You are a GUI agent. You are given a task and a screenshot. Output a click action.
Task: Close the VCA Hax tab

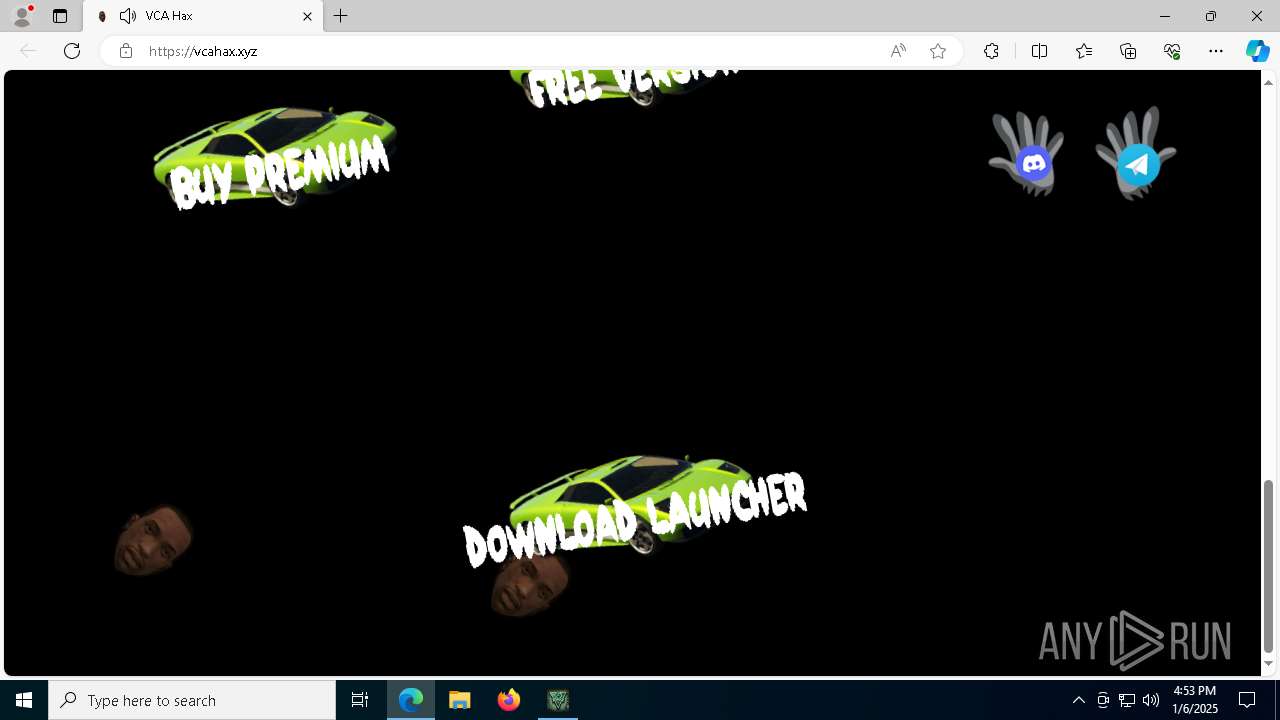point(307,16)
